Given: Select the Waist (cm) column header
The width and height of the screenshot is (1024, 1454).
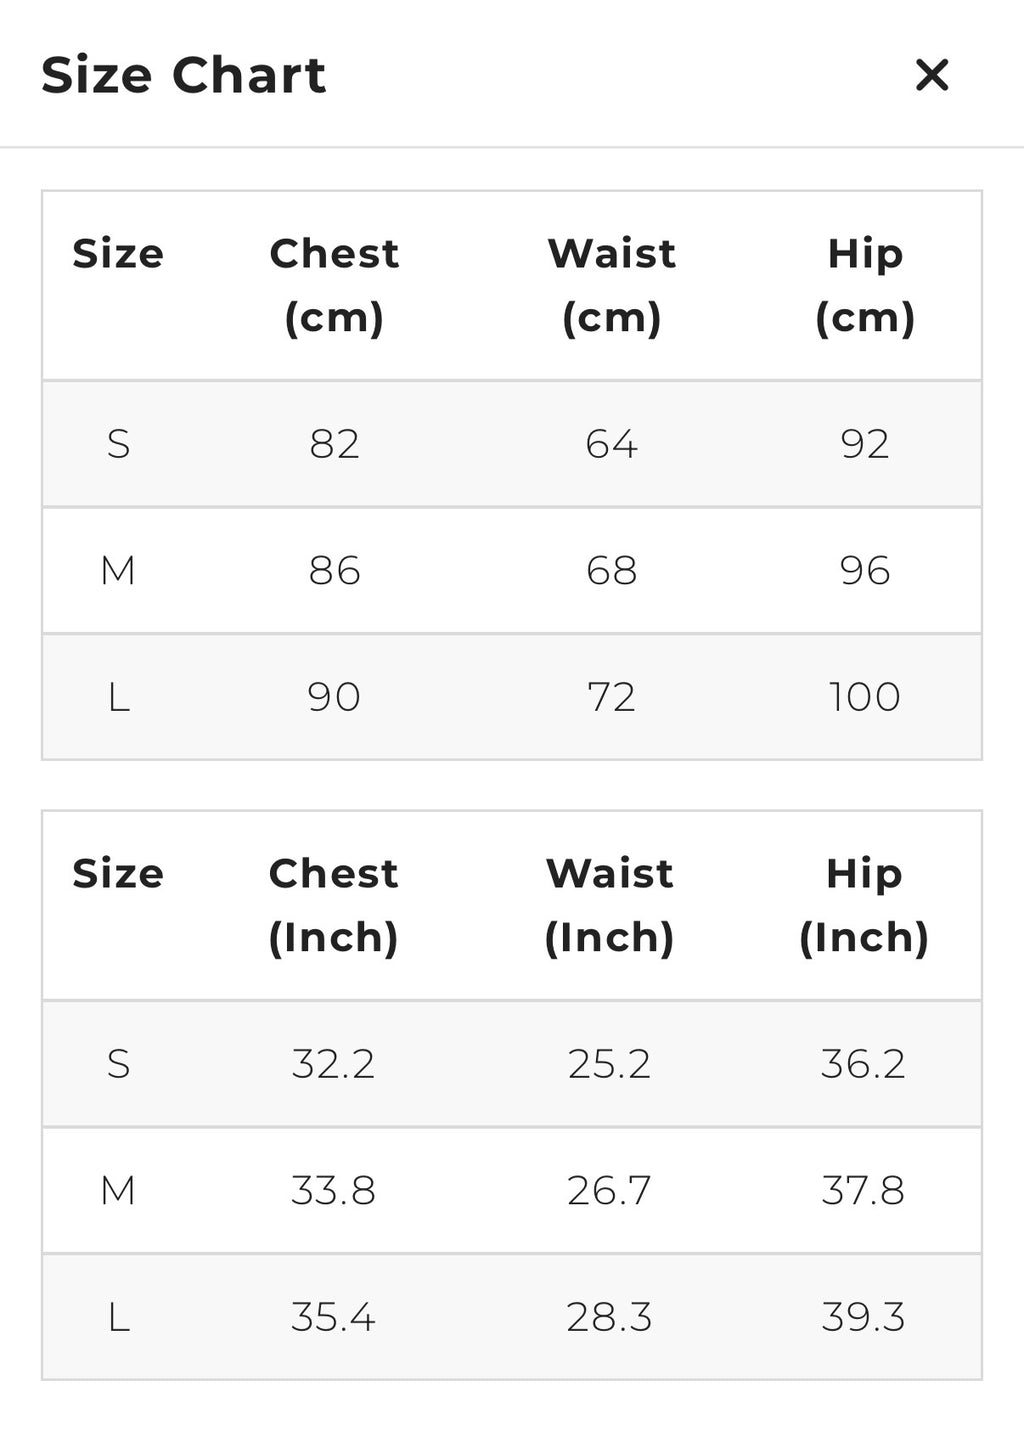Looking at the screenshot, I should (611, 285).
